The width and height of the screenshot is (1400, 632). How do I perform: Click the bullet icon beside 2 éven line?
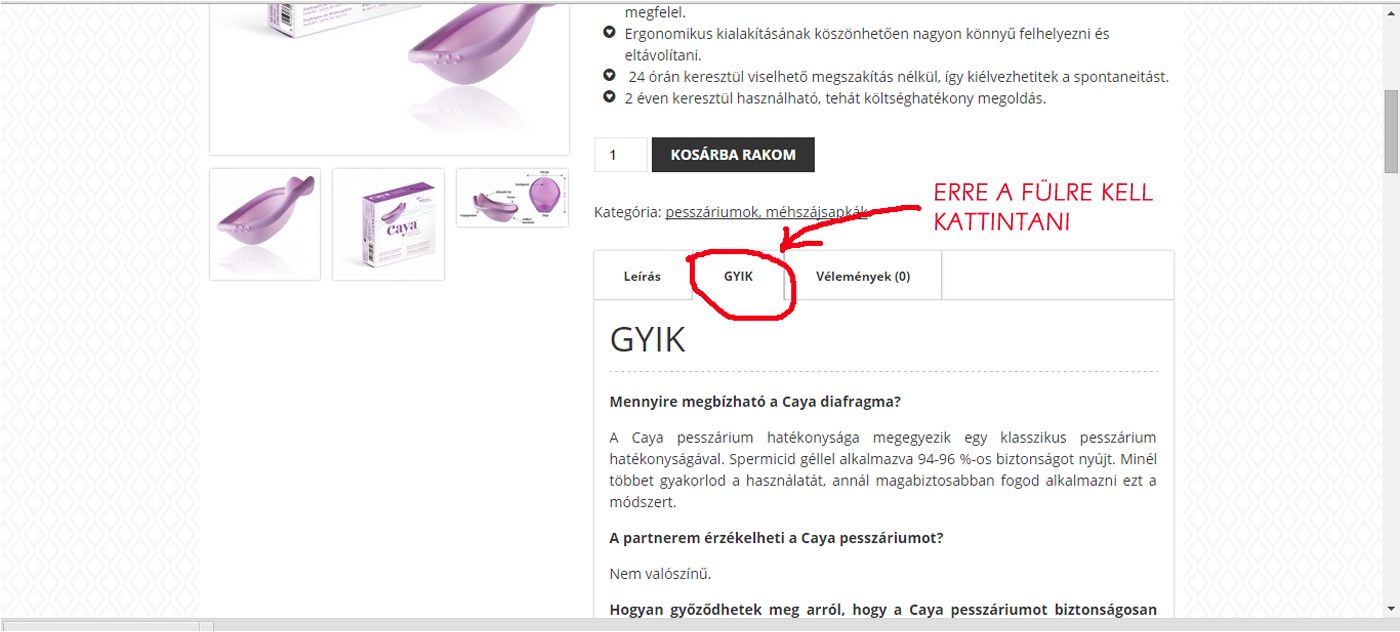[x=609, y=98]
